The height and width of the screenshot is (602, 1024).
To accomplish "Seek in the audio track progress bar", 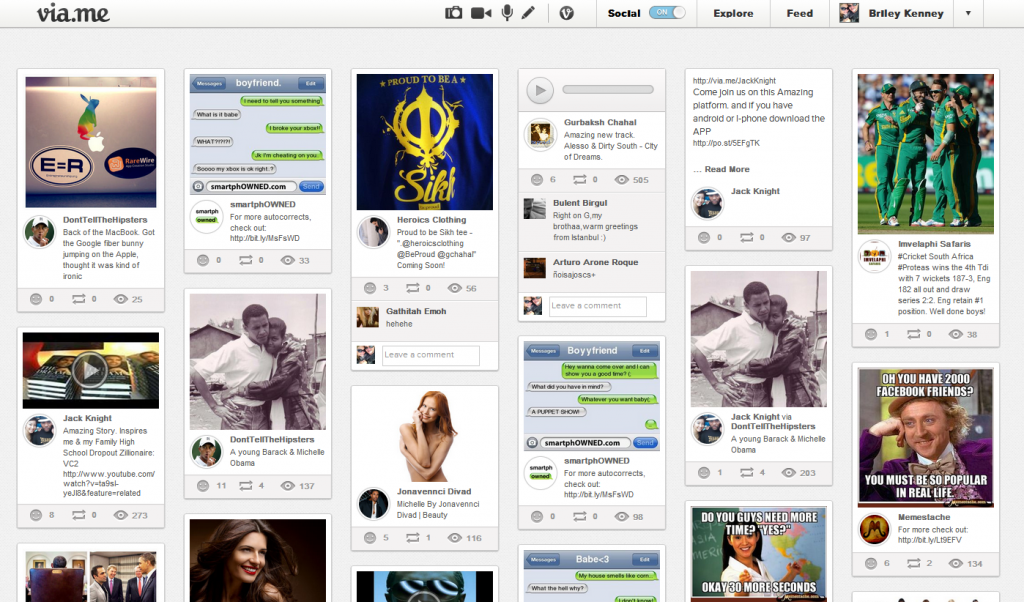I will (608, 90).
